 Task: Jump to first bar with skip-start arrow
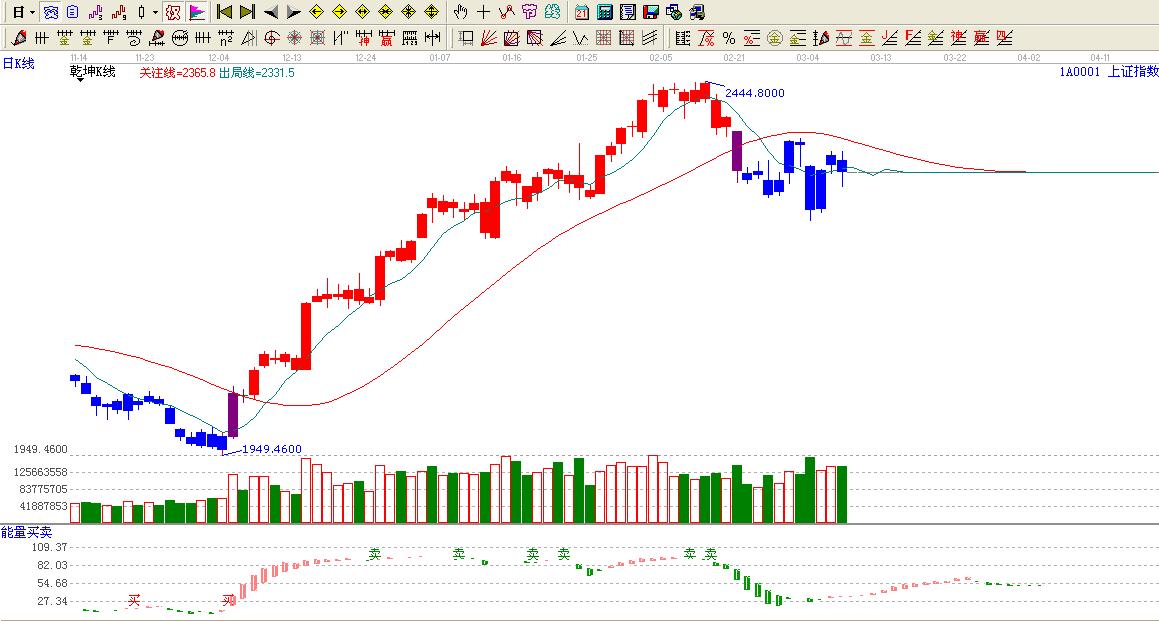[x=224, y=12]
